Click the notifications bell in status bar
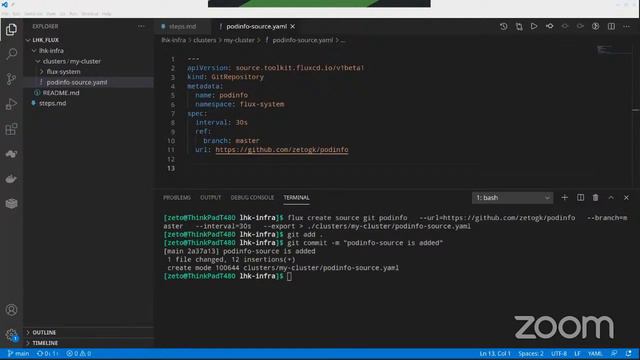The height and width of the screenshot is (360, 640). (x=629, y=353)
